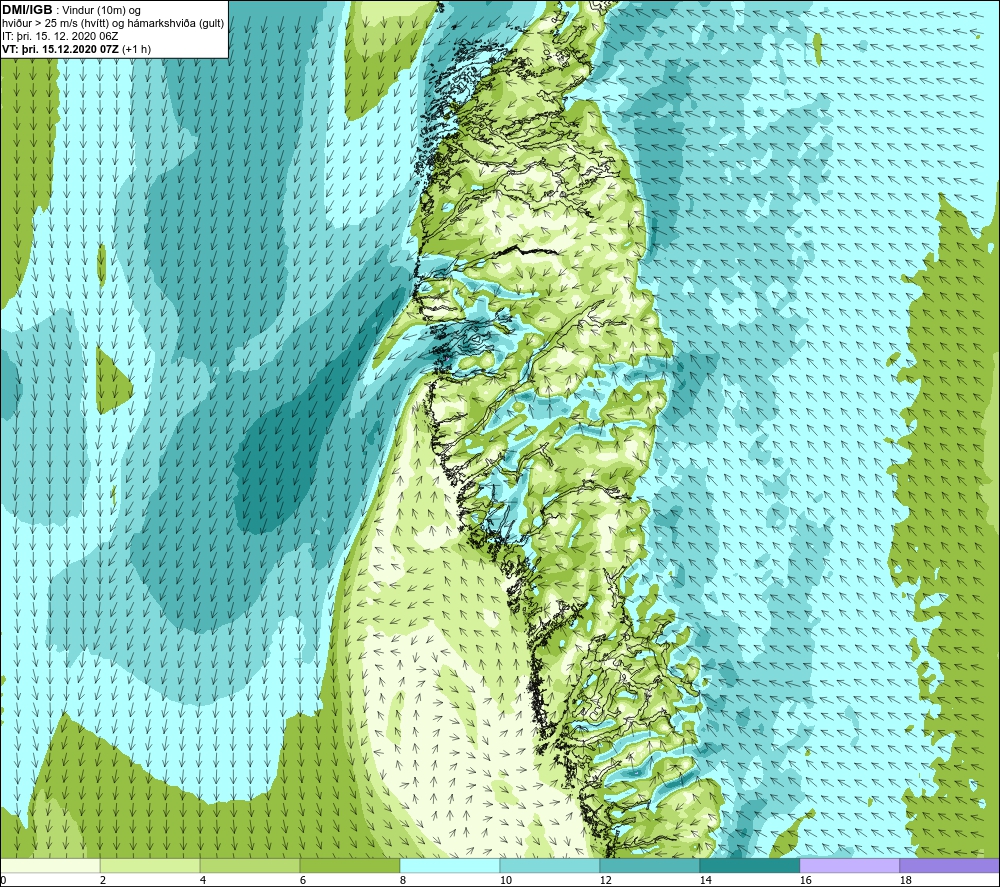Click the 2–4 m/s light green legend swatch
This screenshot has width=1000, height=887.
(150, 865)
